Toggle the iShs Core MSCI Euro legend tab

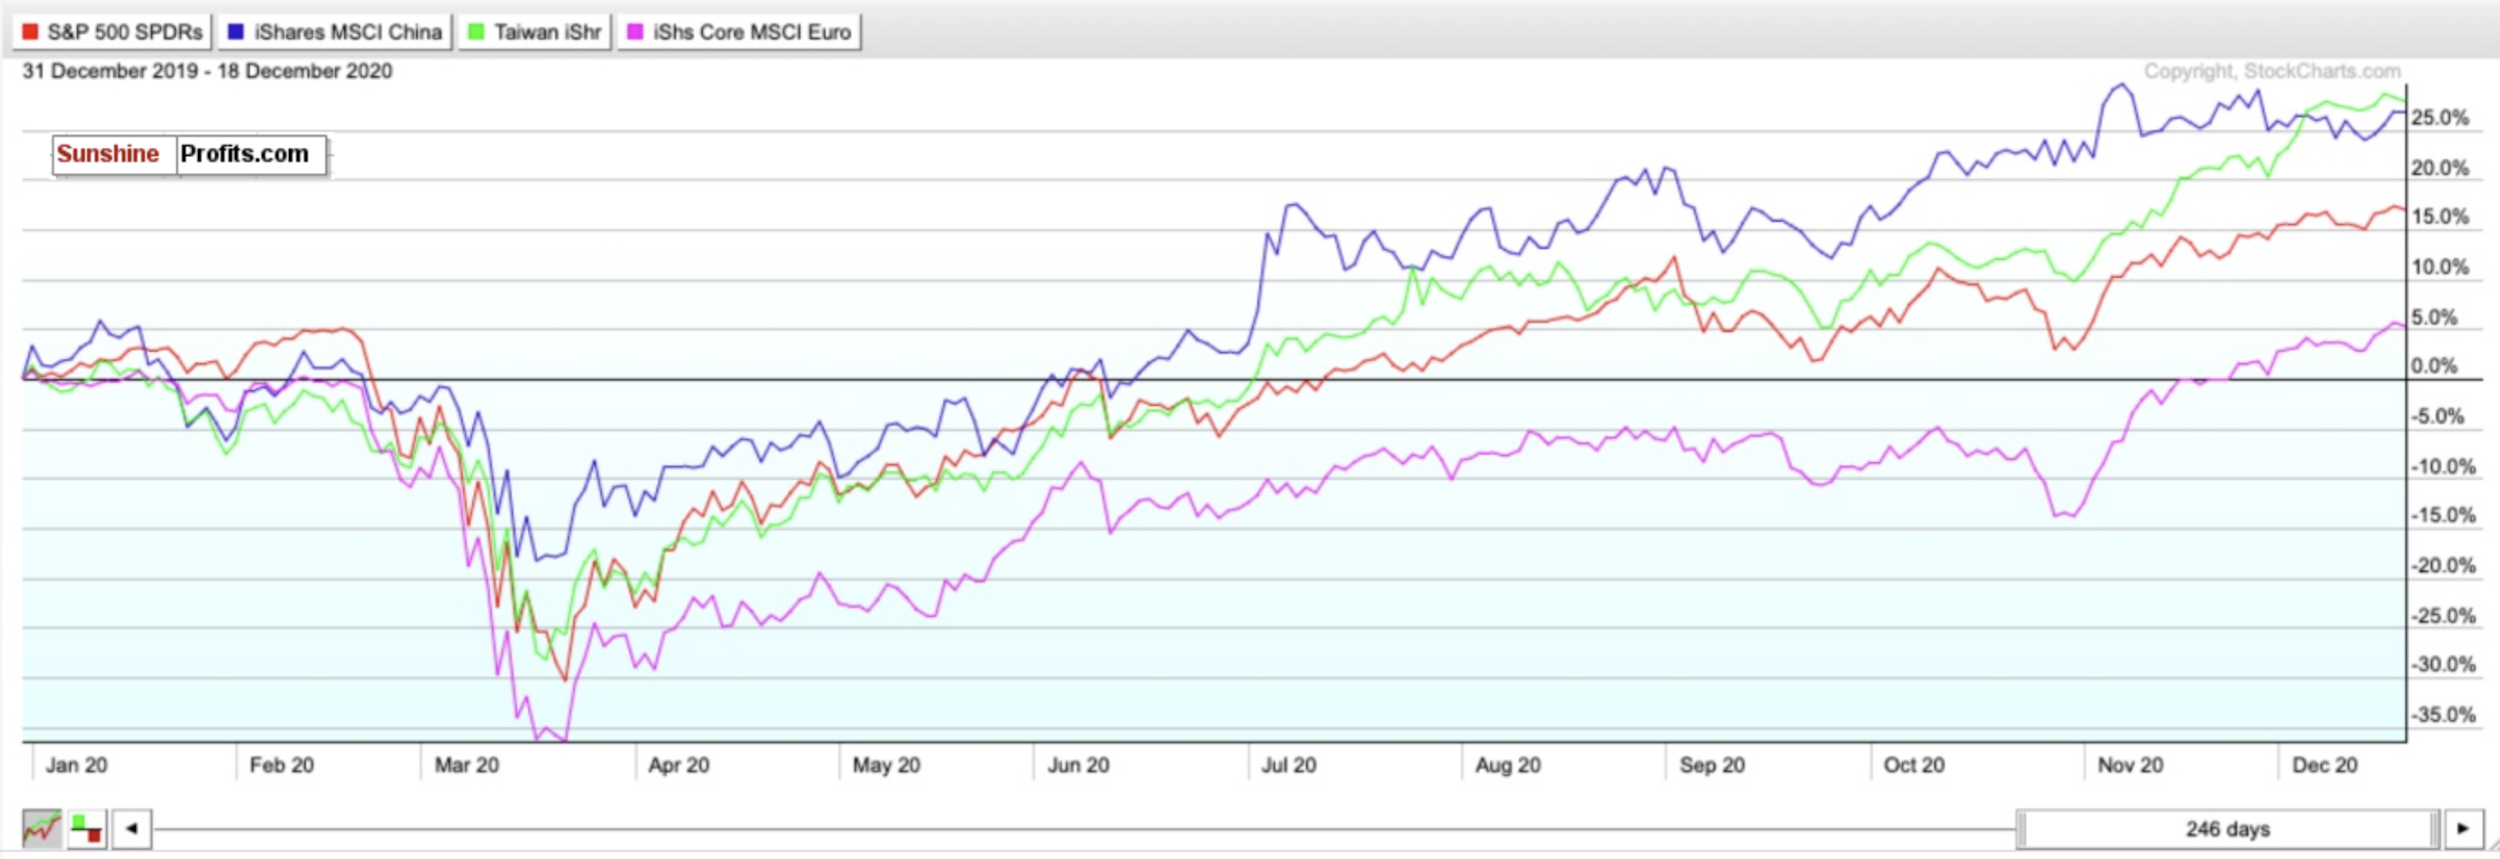[739, 32]
